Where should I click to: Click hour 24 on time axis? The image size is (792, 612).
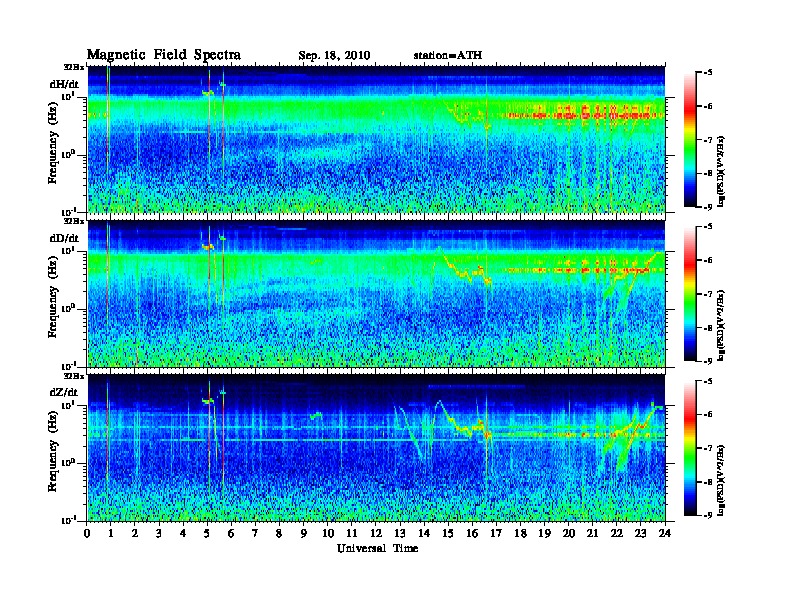tap(665, 534)
